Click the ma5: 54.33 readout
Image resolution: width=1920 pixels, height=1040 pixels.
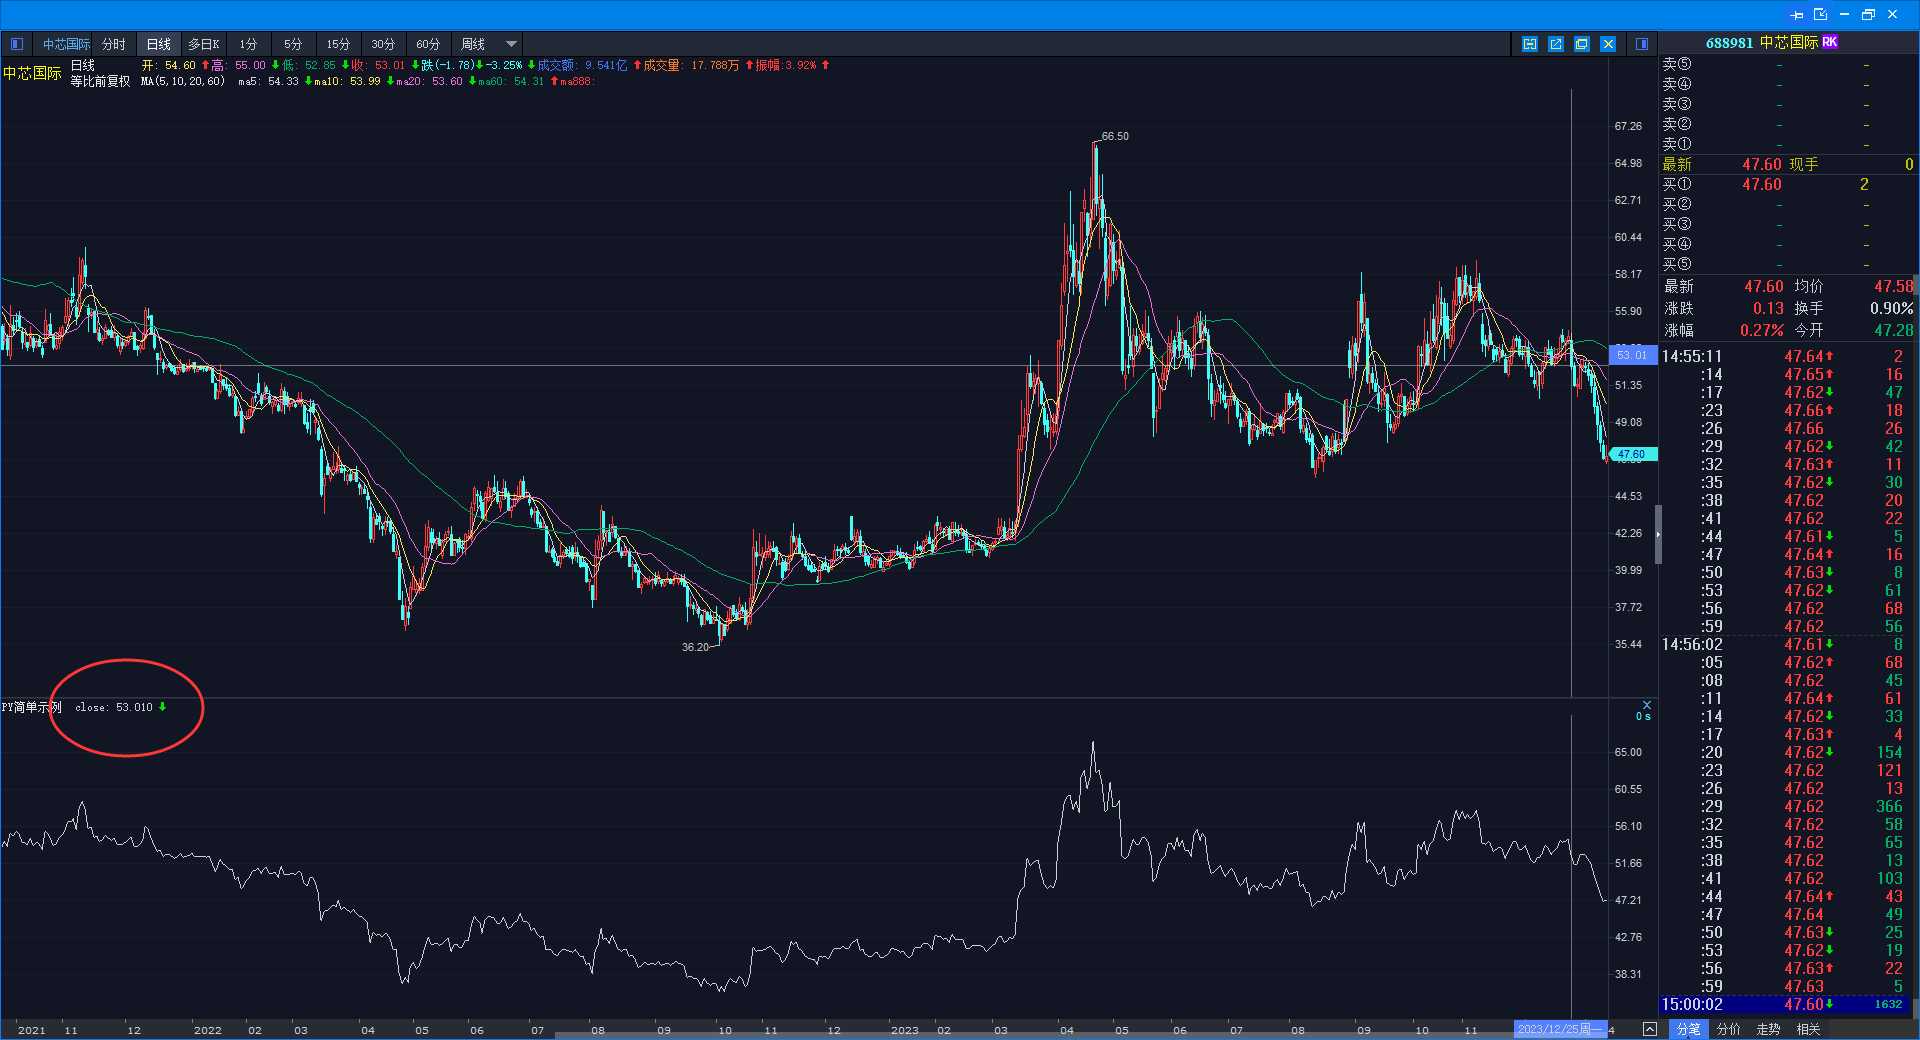click(x=268, y=81)
